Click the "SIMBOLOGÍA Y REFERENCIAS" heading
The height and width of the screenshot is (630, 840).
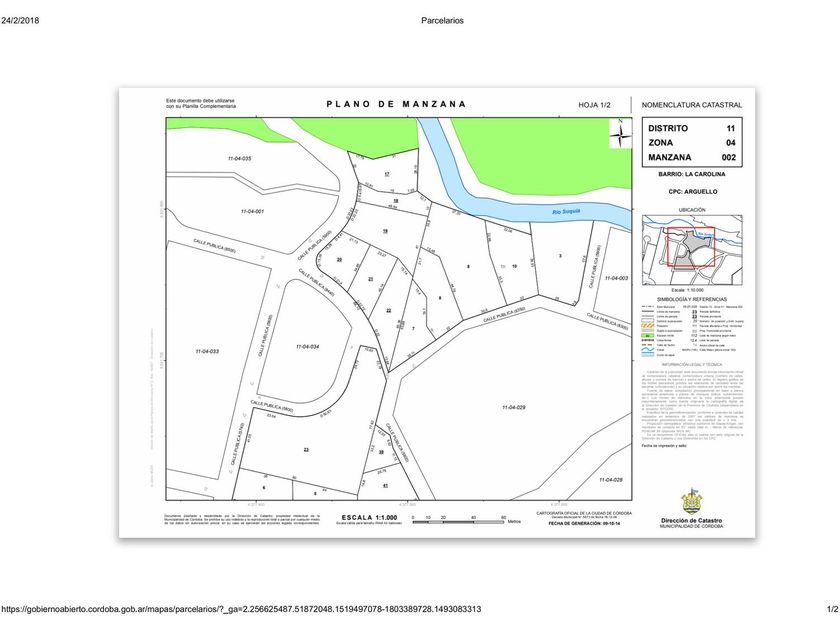692,299
